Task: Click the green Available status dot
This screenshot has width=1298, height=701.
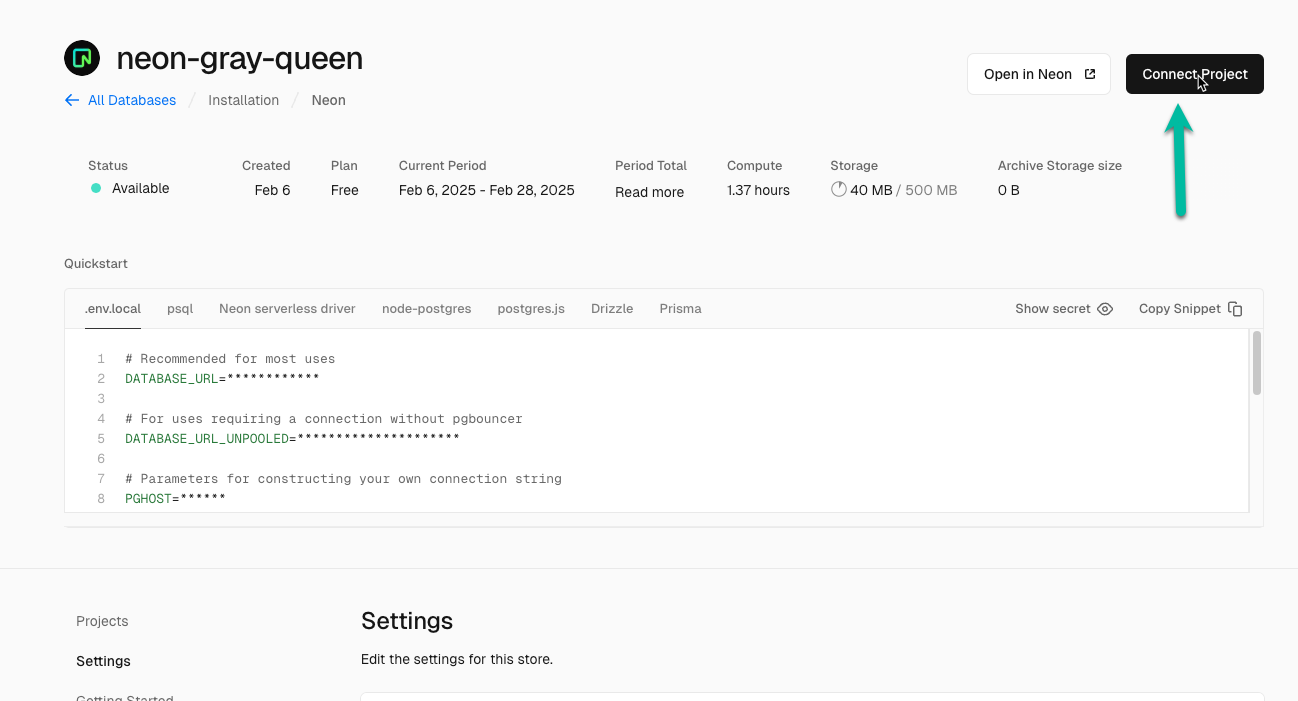Action: [96, 188]
